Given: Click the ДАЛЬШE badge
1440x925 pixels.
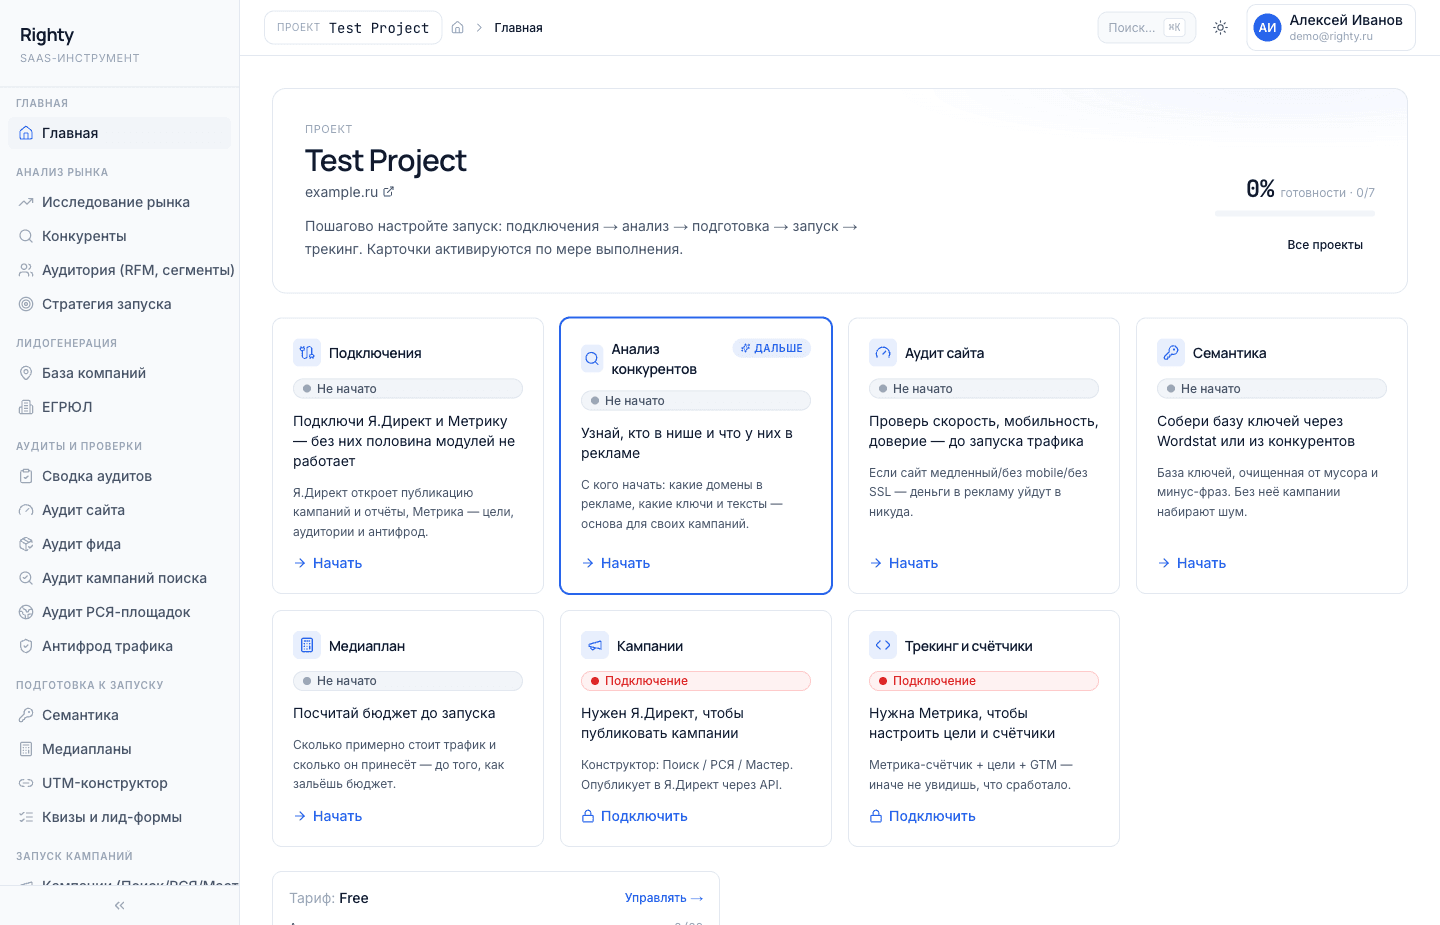Looking at the screenshot, I should 772,348.
